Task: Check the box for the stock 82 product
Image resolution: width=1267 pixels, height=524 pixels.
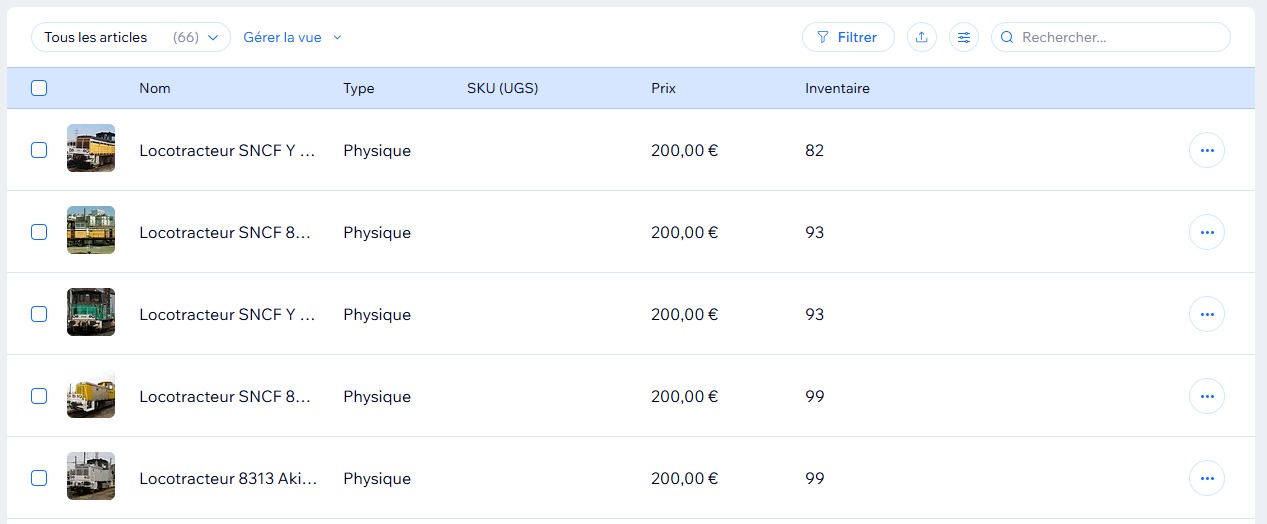Action: pos(39,150)
